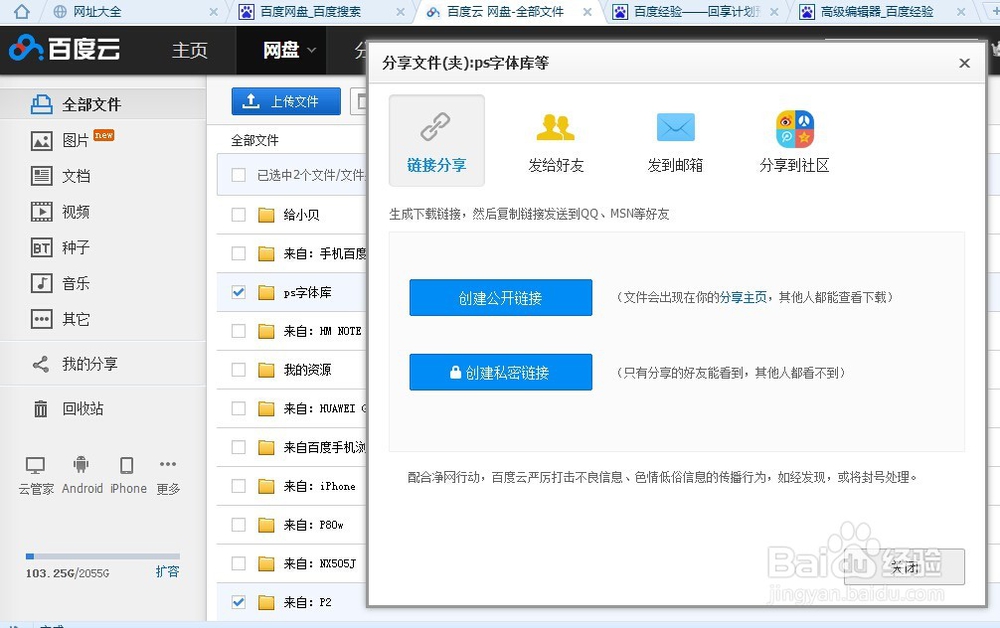This screenshot has height=628, width=1000.
Task: Choose 发到邮箱 envelope icon
Action: click(x=675, y=127)
